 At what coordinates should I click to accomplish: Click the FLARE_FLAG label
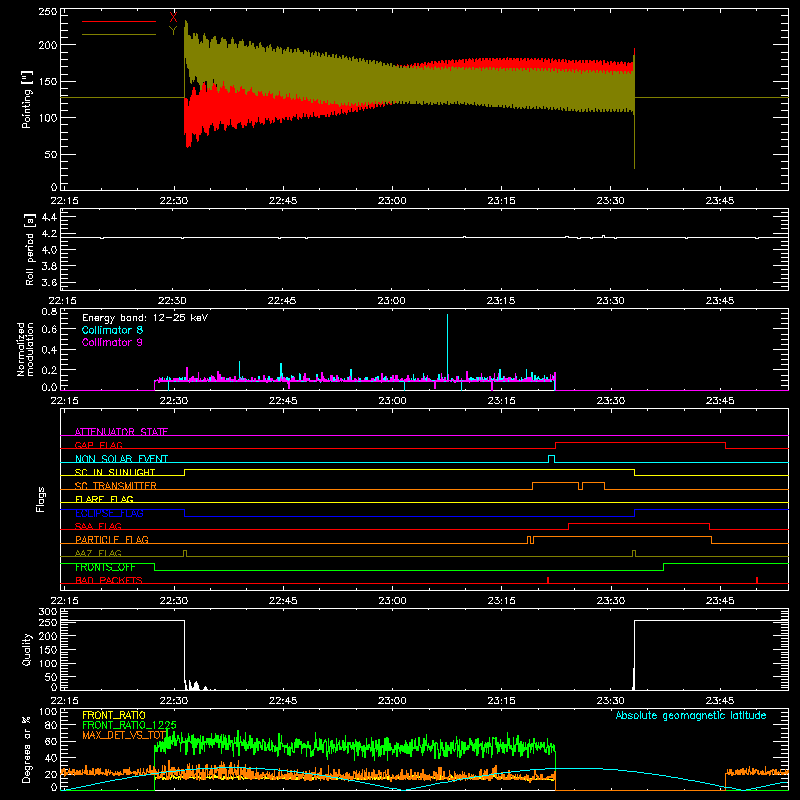[x=104, y=499]
